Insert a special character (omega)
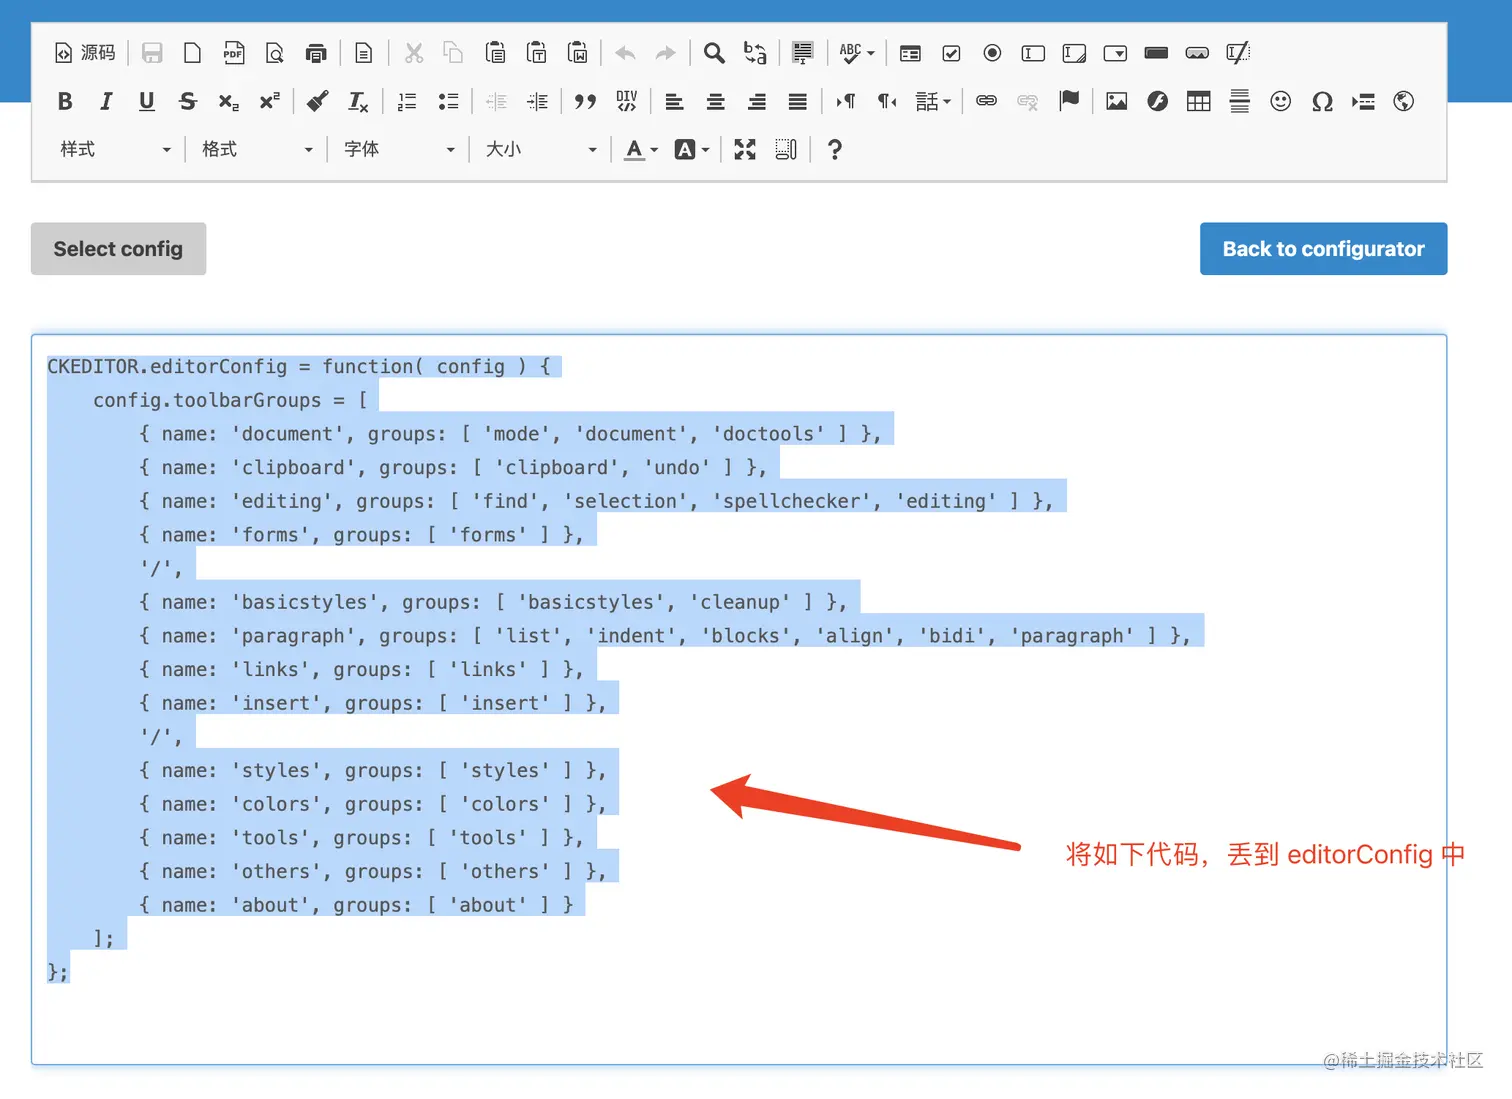Screen dimensions: 1512x1099 (x=1322, y=101)
